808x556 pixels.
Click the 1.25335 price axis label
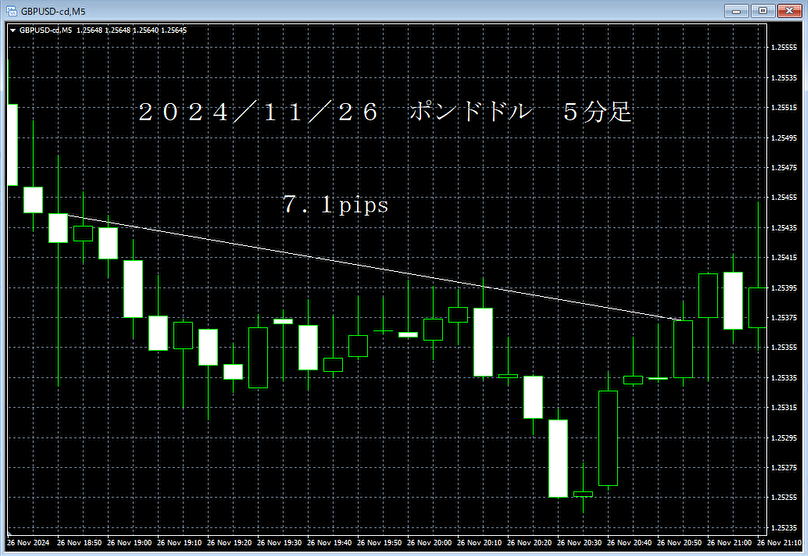(784, 378)
